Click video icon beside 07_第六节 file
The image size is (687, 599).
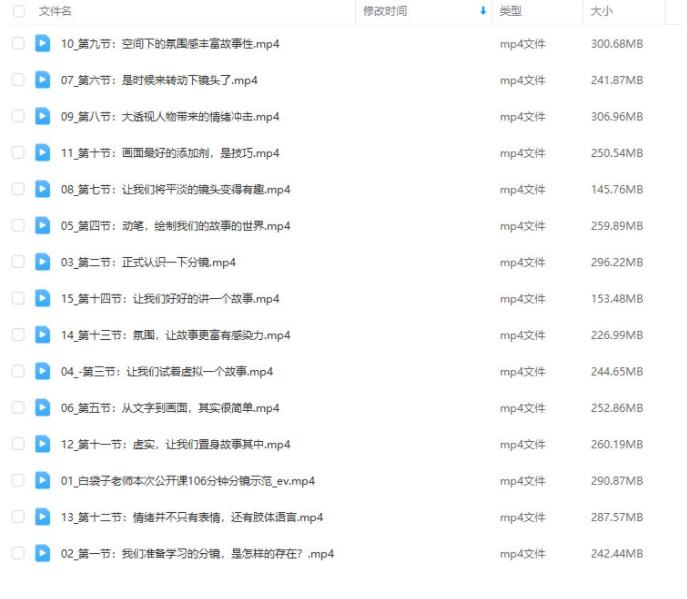click(x=42, y=80)
